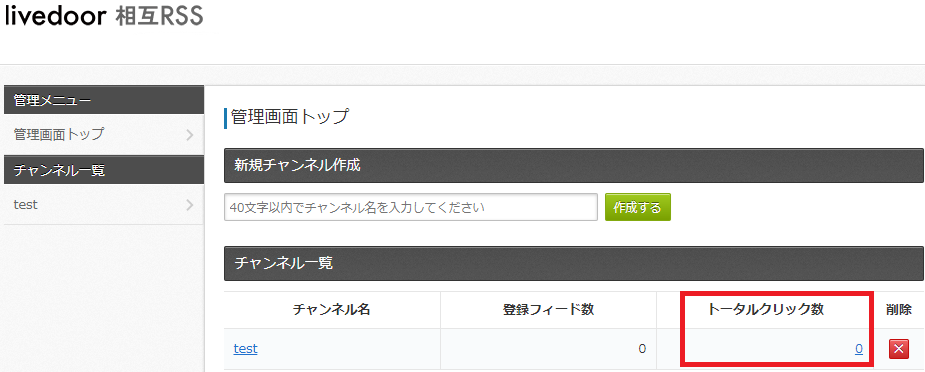Click the 削除 column header

(x=898, y=310)
